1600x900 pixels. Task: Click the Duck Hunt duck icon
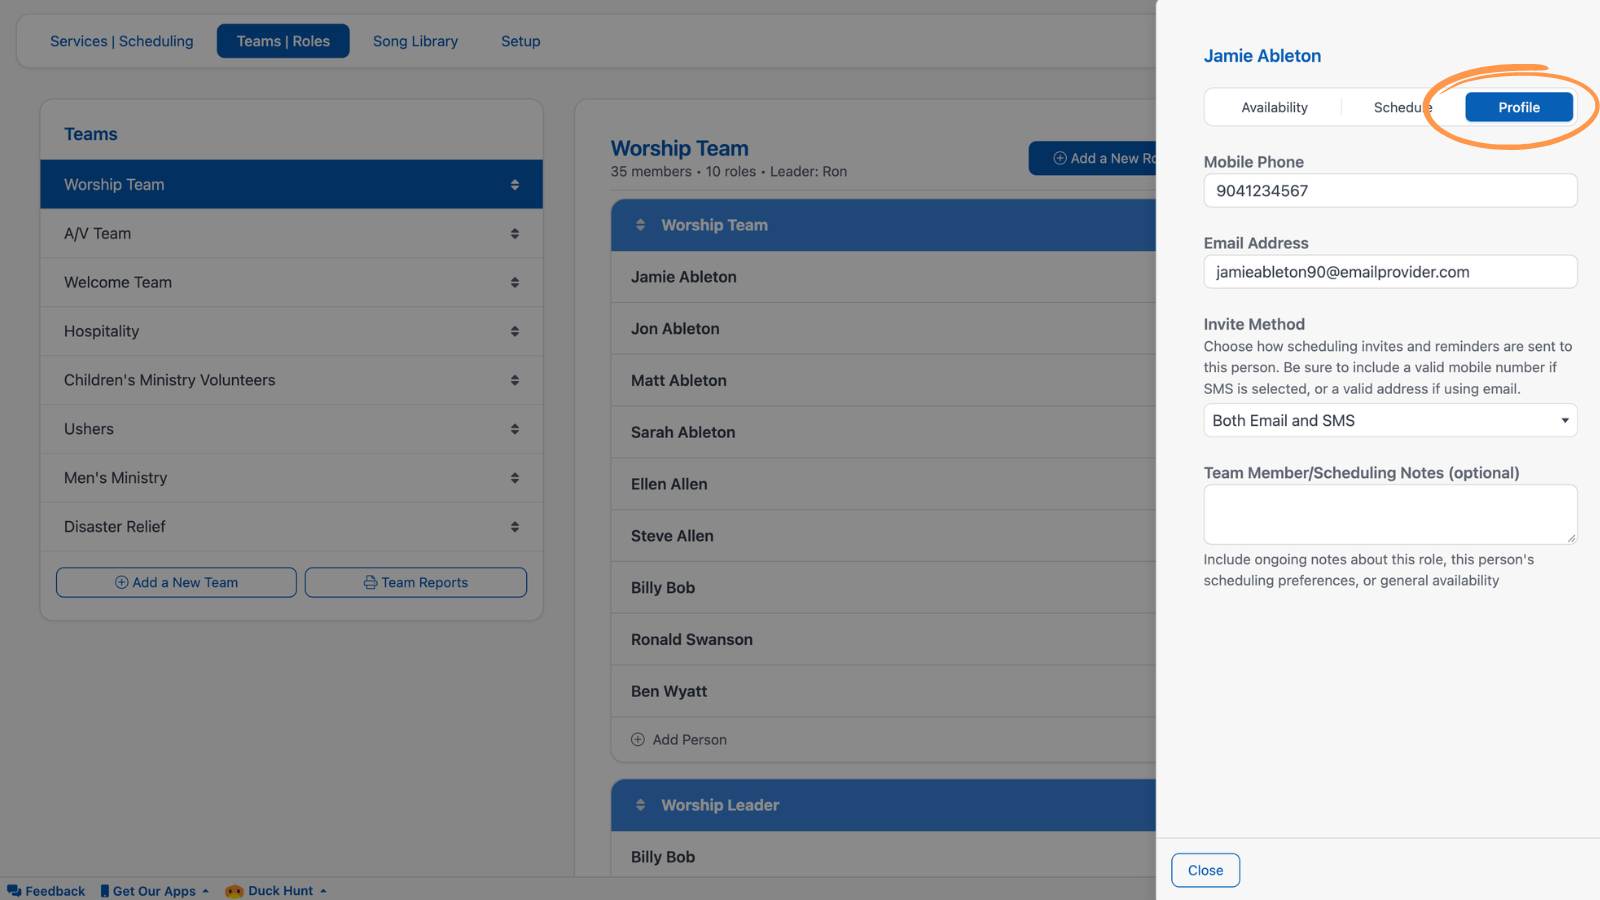point(234,891)
